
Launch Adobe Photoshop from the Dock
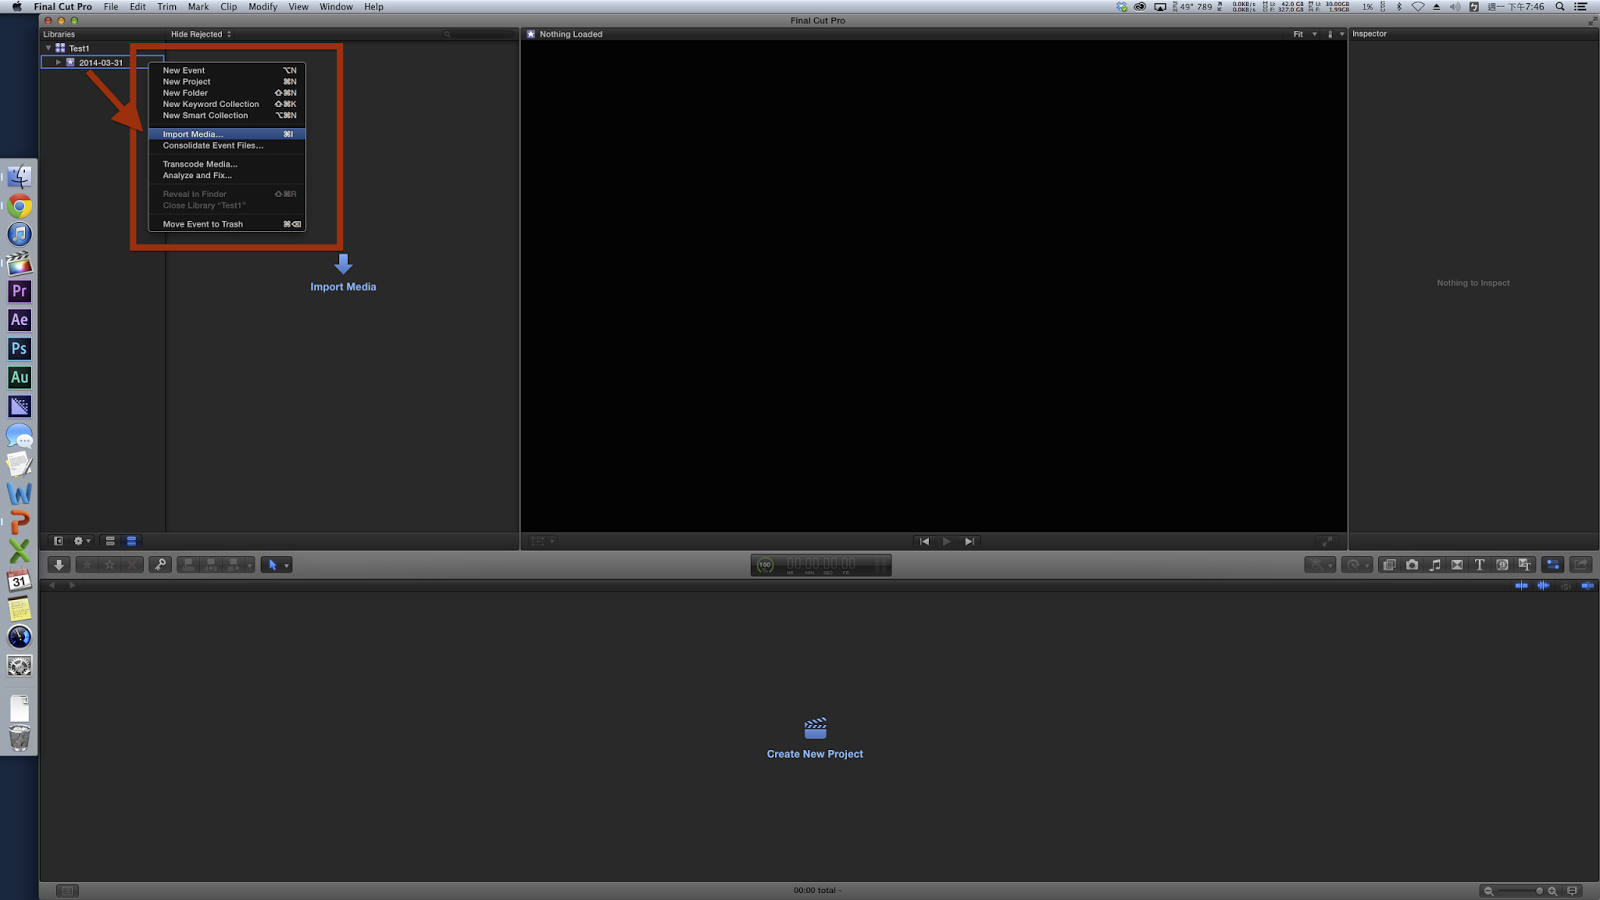click(19, 349)
